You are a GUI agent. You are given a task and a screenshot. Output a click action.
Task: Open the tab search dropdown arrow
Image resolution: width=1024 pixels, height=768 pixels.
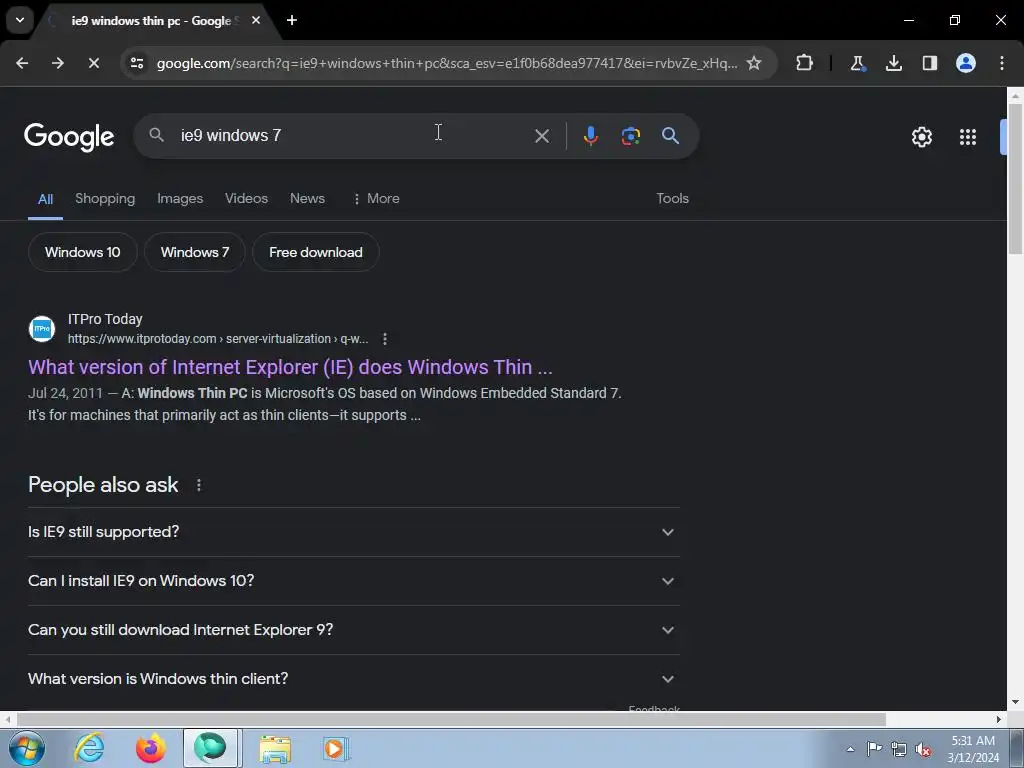click(20, 20)
